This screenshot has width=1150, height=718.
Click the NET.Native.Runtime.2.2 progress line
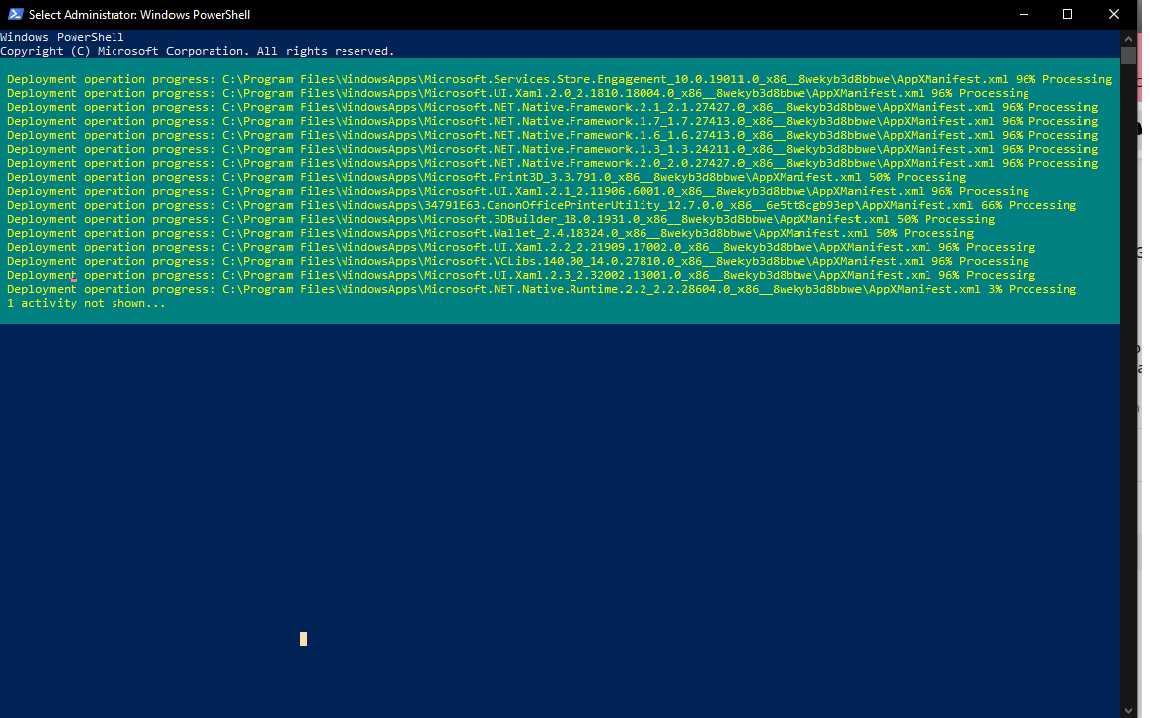[x=541, y=289]
